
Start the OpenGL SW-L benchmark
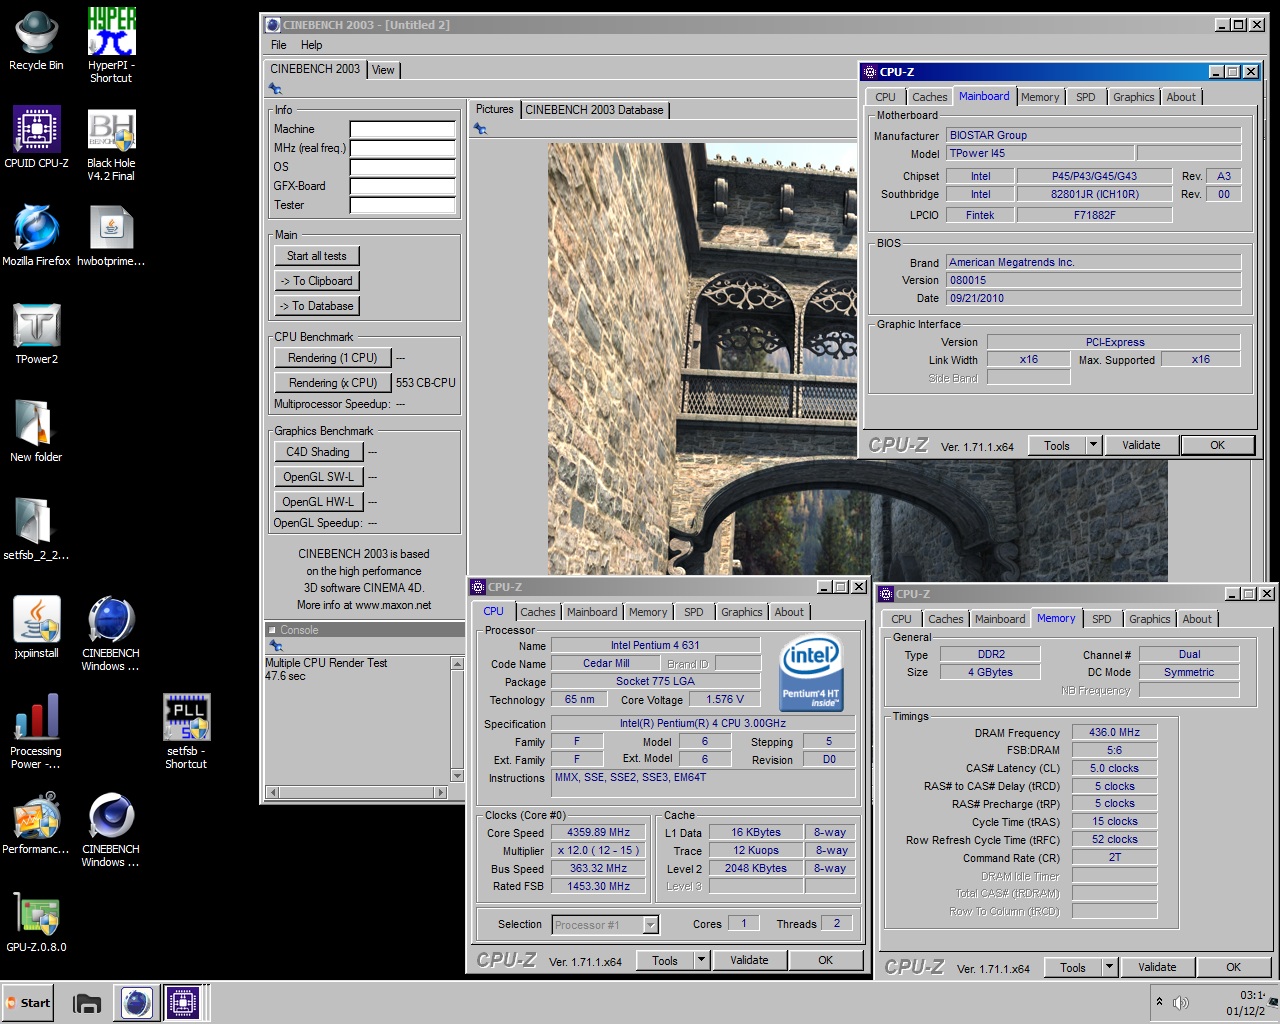(318, 477)
